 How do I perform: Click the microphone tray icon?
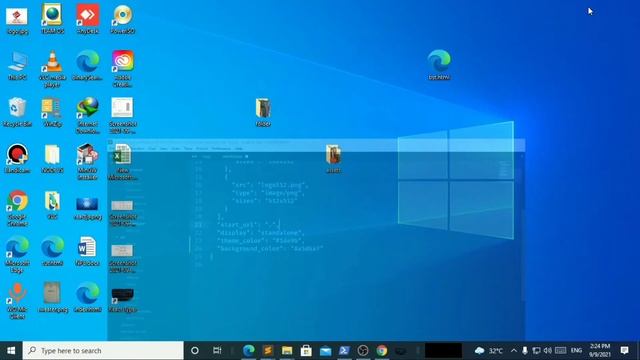pos(525,351)
